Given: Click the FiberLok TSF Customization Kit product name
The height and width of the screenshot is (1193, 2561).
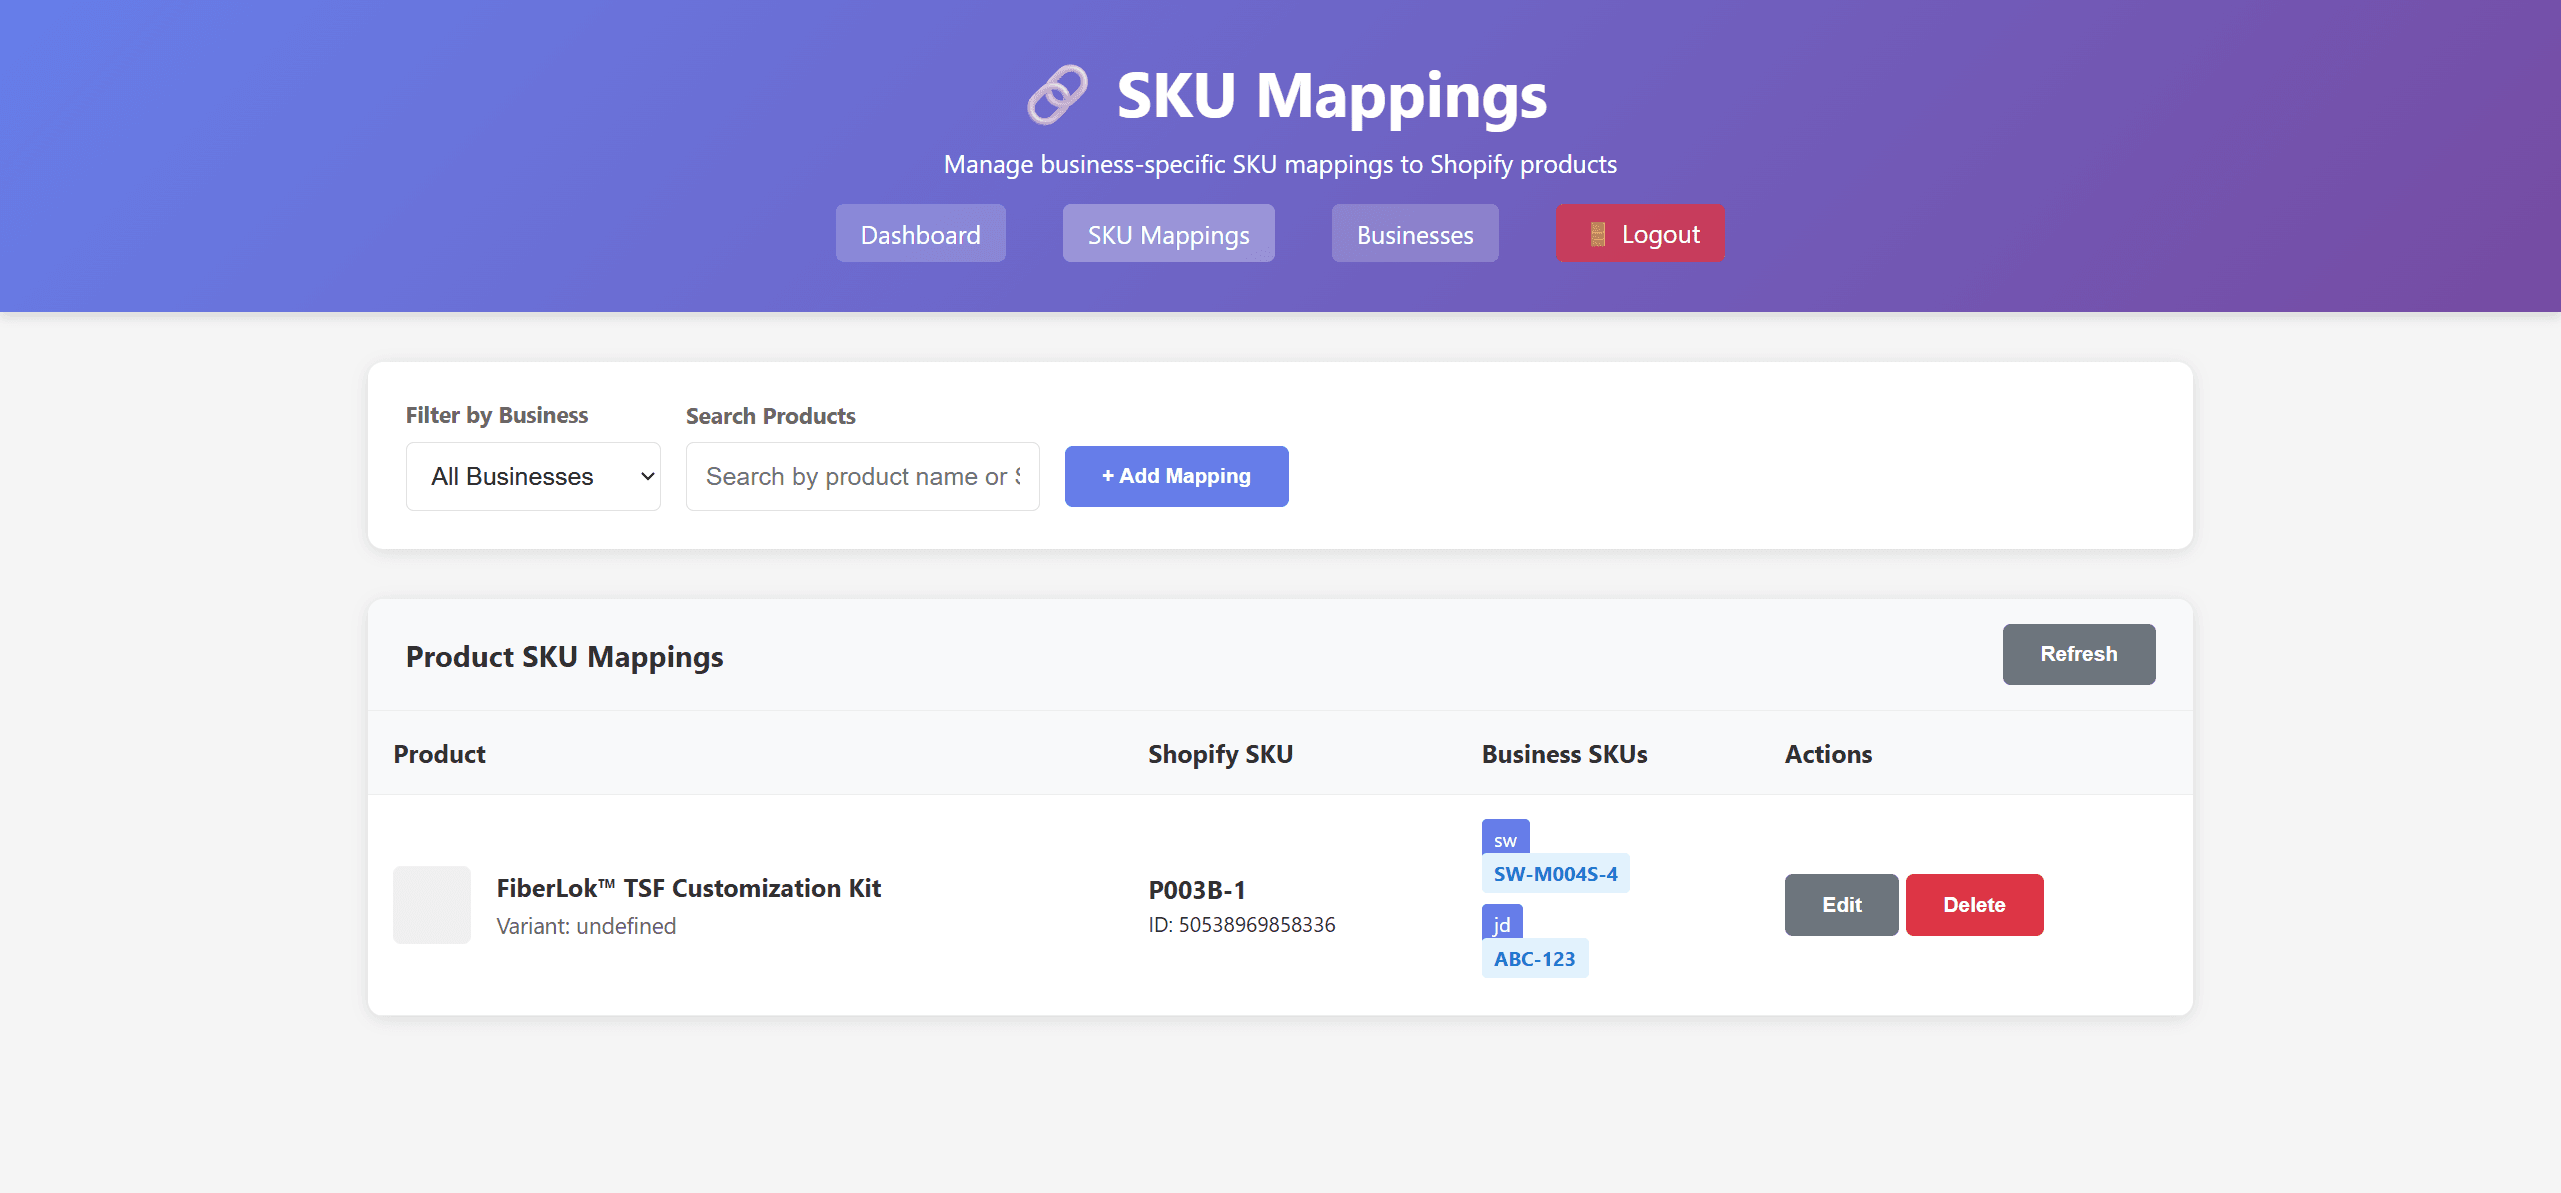Looking at the screenshot, I should [x=688, y=888].
